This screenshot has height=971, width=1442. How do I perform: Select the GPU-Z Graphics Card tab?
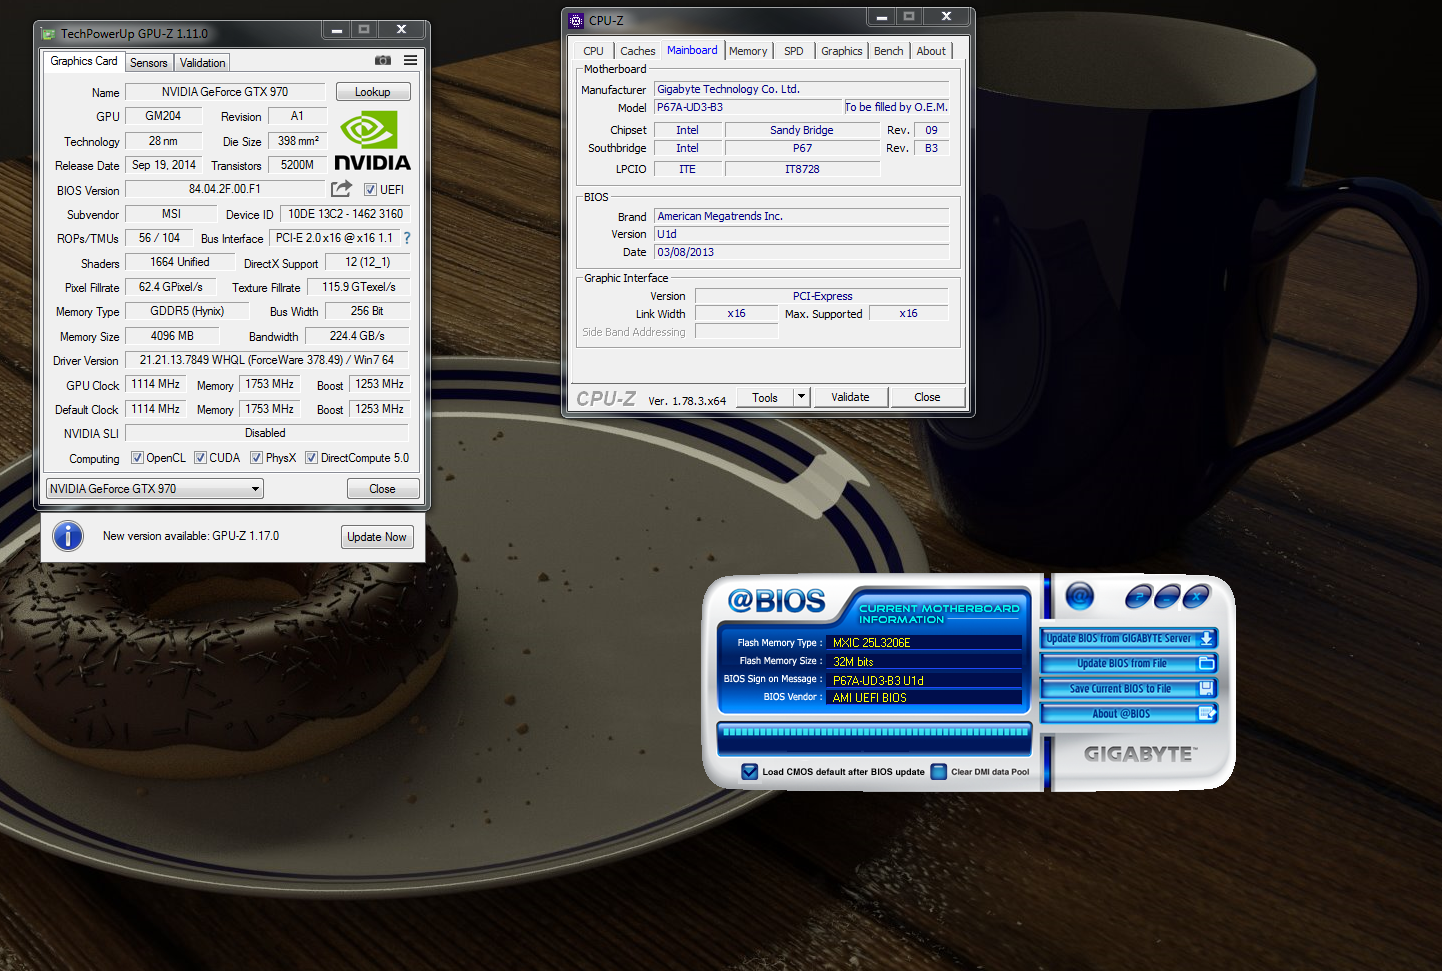[x=84, y=61]
